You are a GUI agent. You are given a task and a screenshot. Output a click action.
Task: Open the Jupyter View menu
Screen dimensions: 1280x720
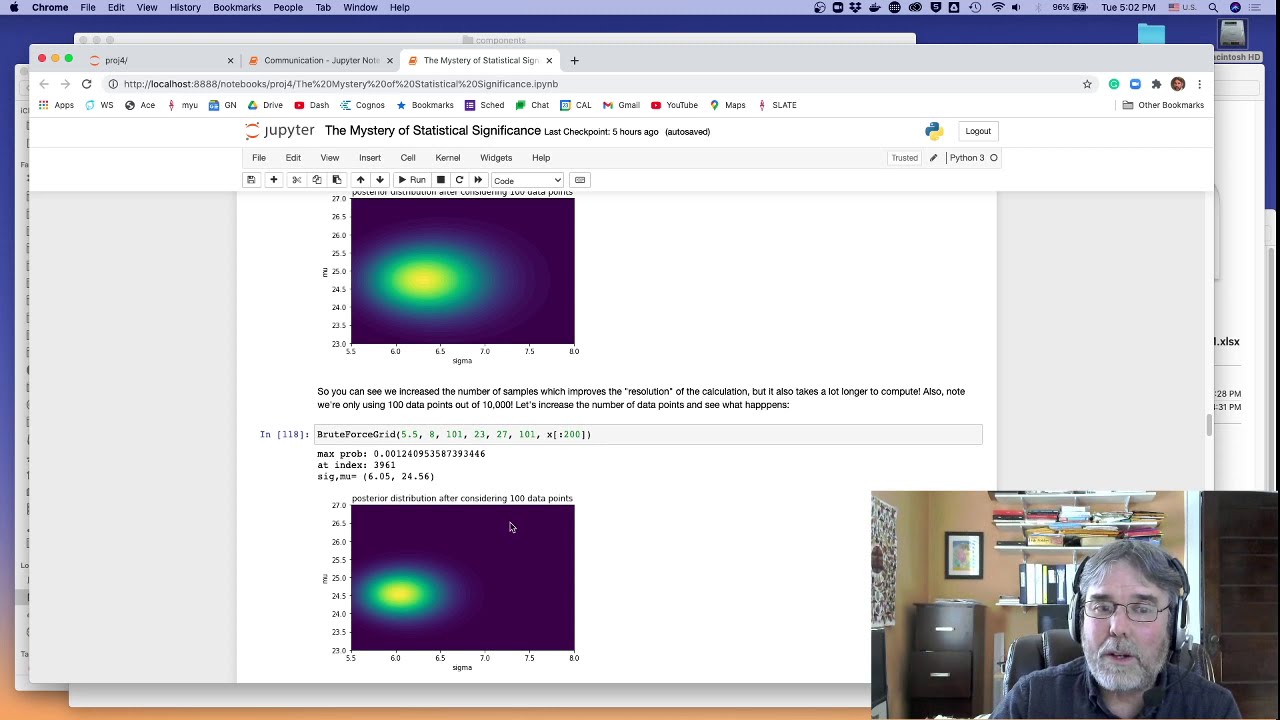click(329, 158)
